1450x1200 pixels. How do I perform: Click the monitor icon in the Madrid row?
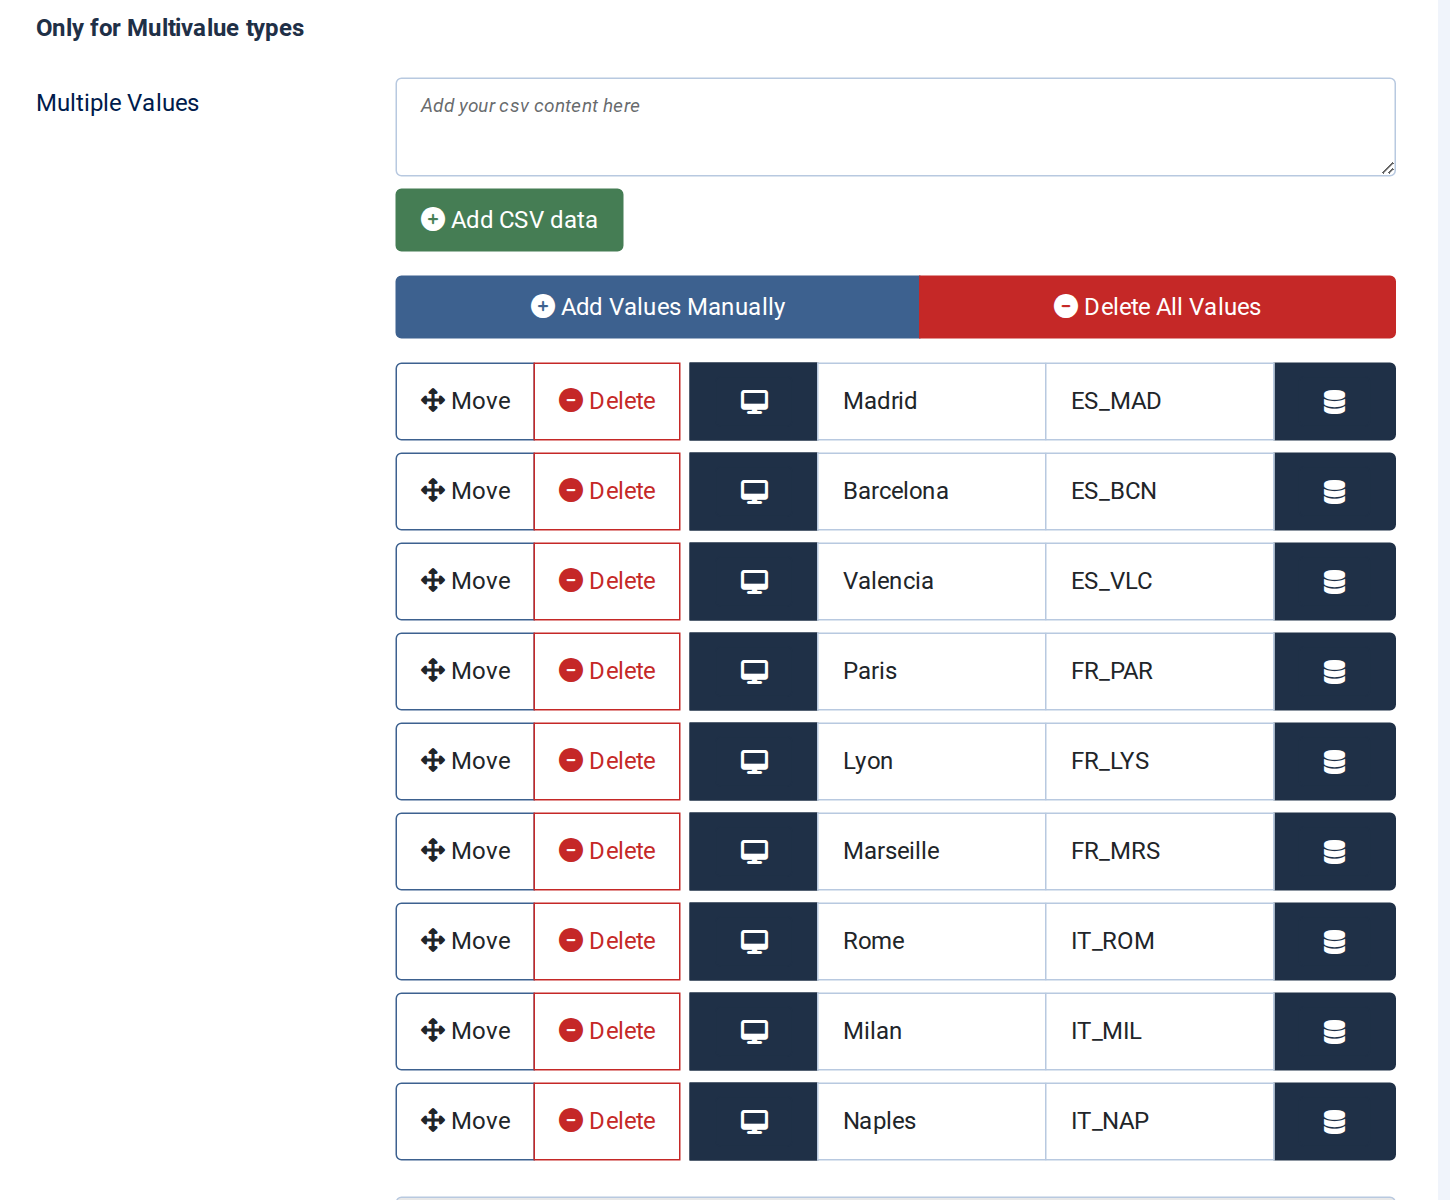pyautogui.click(x=754, y=401)
